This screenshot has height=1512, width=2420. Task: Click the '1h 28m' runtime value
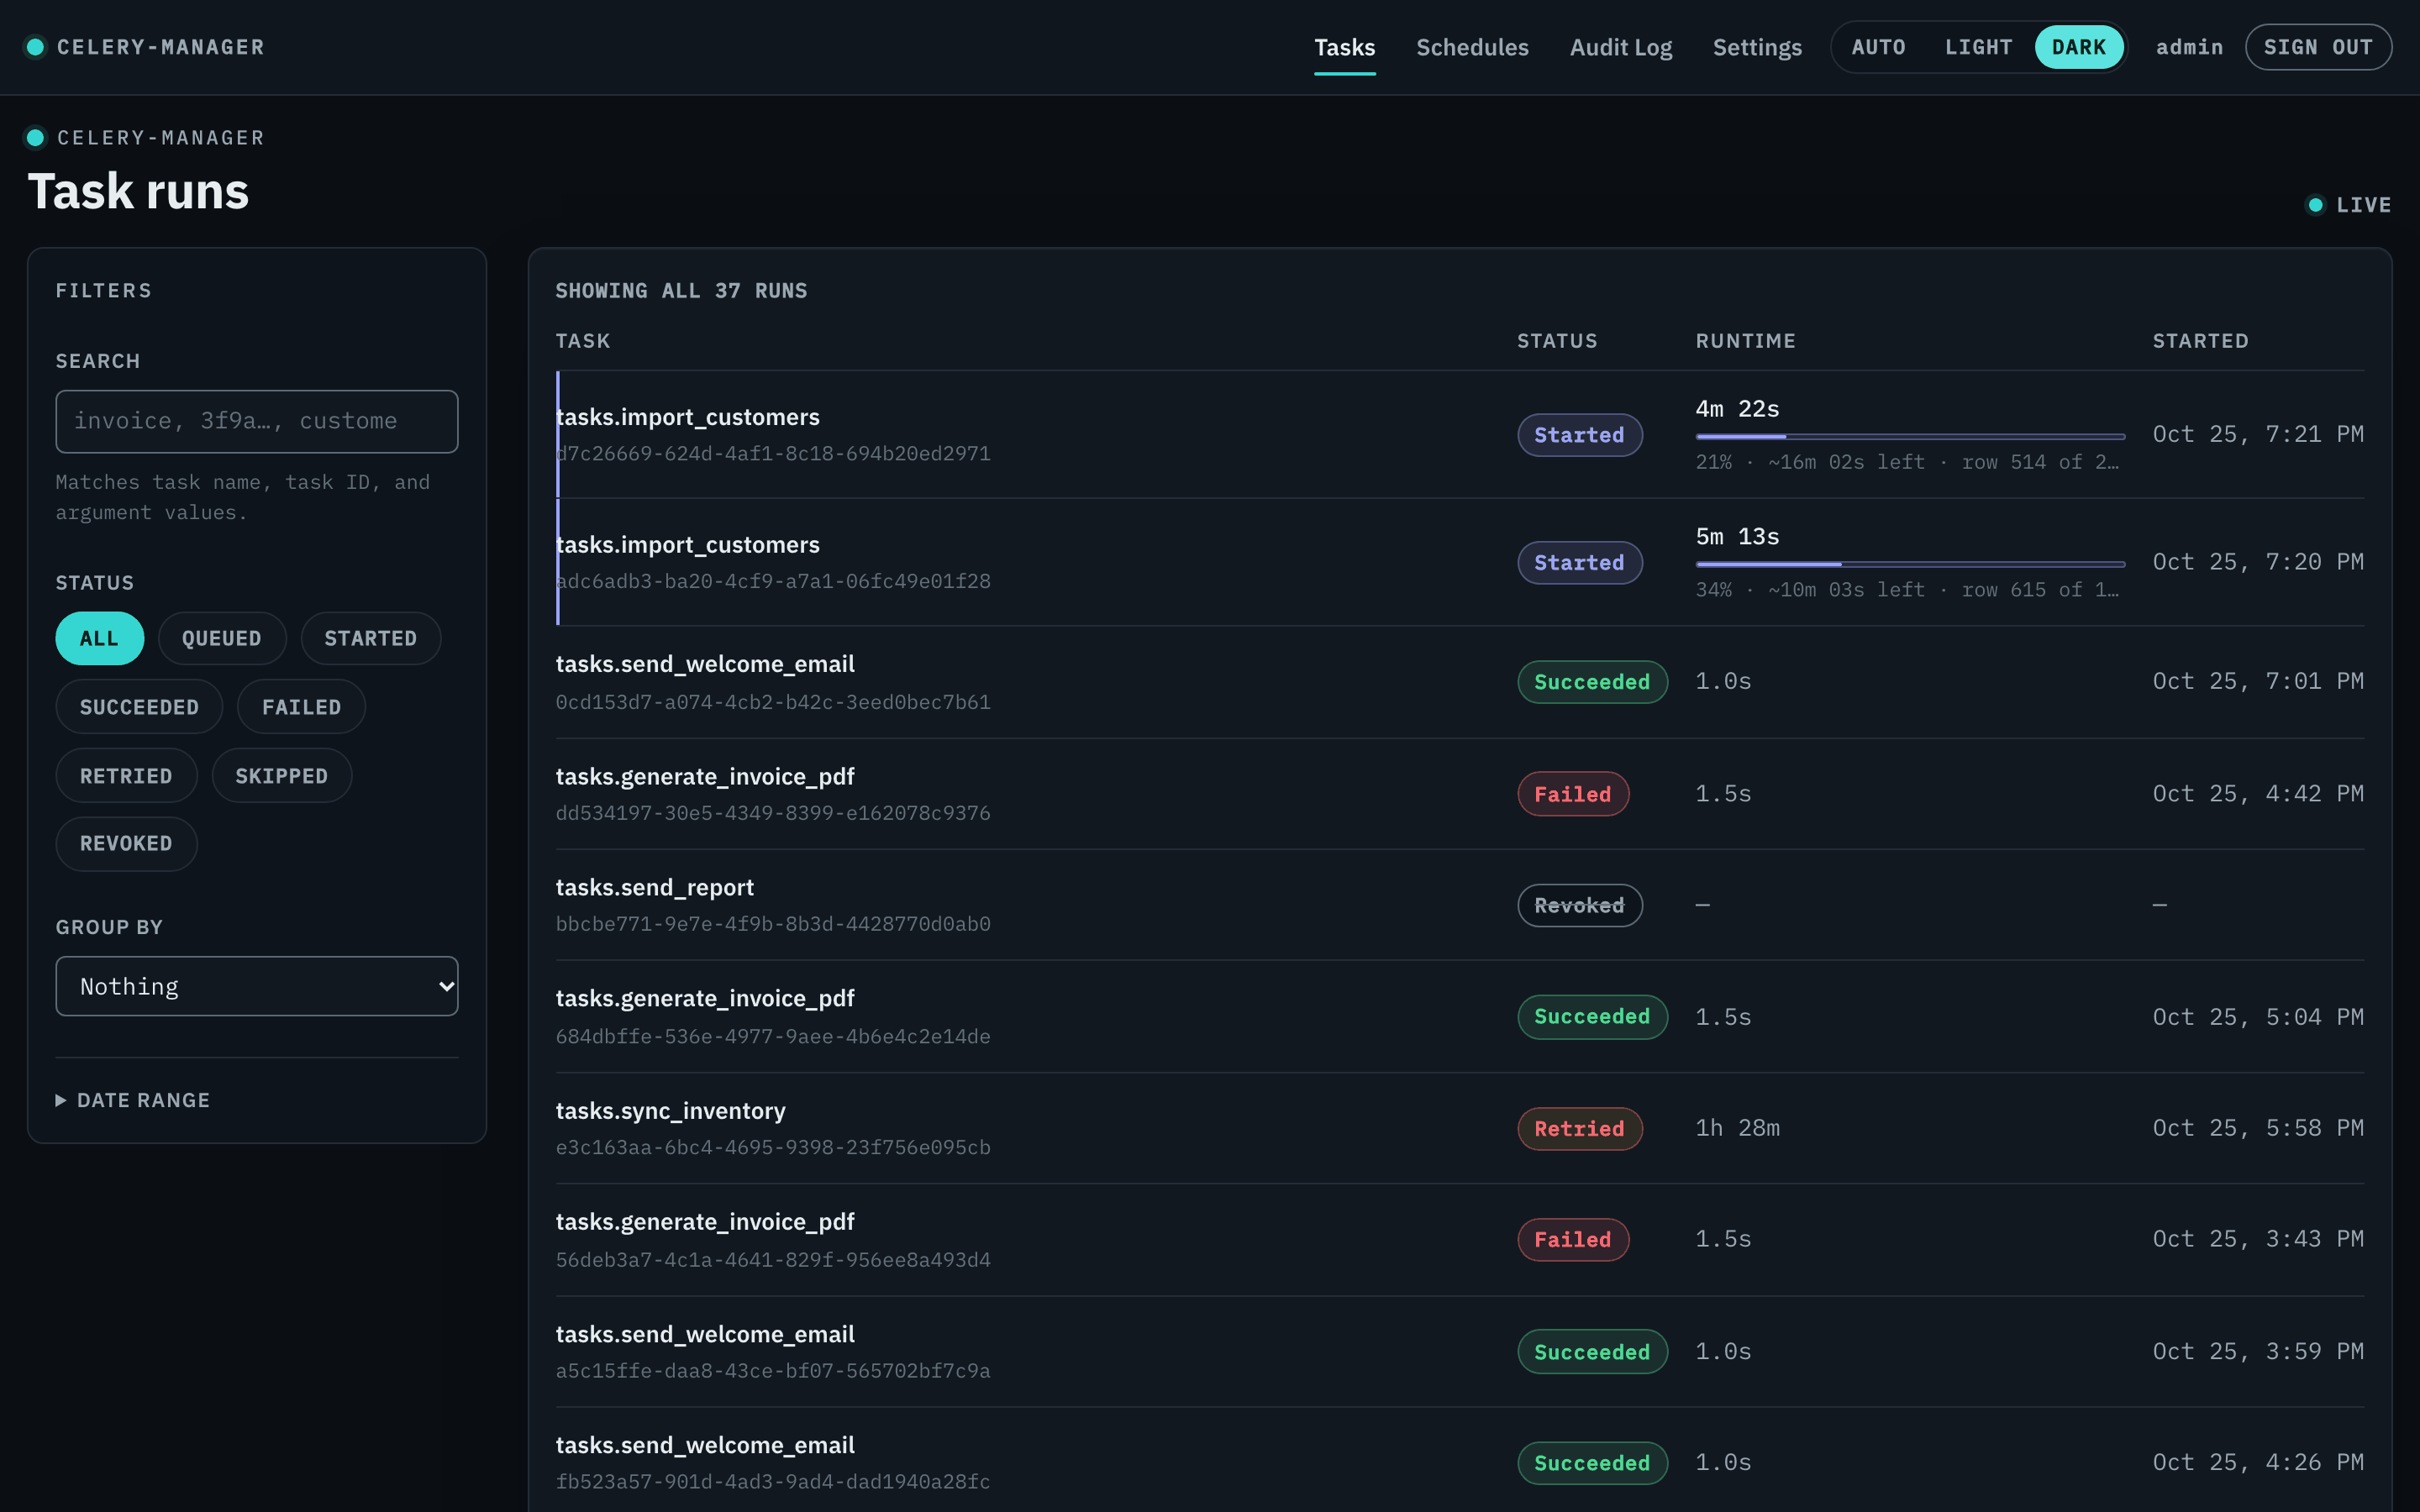1737,1128
